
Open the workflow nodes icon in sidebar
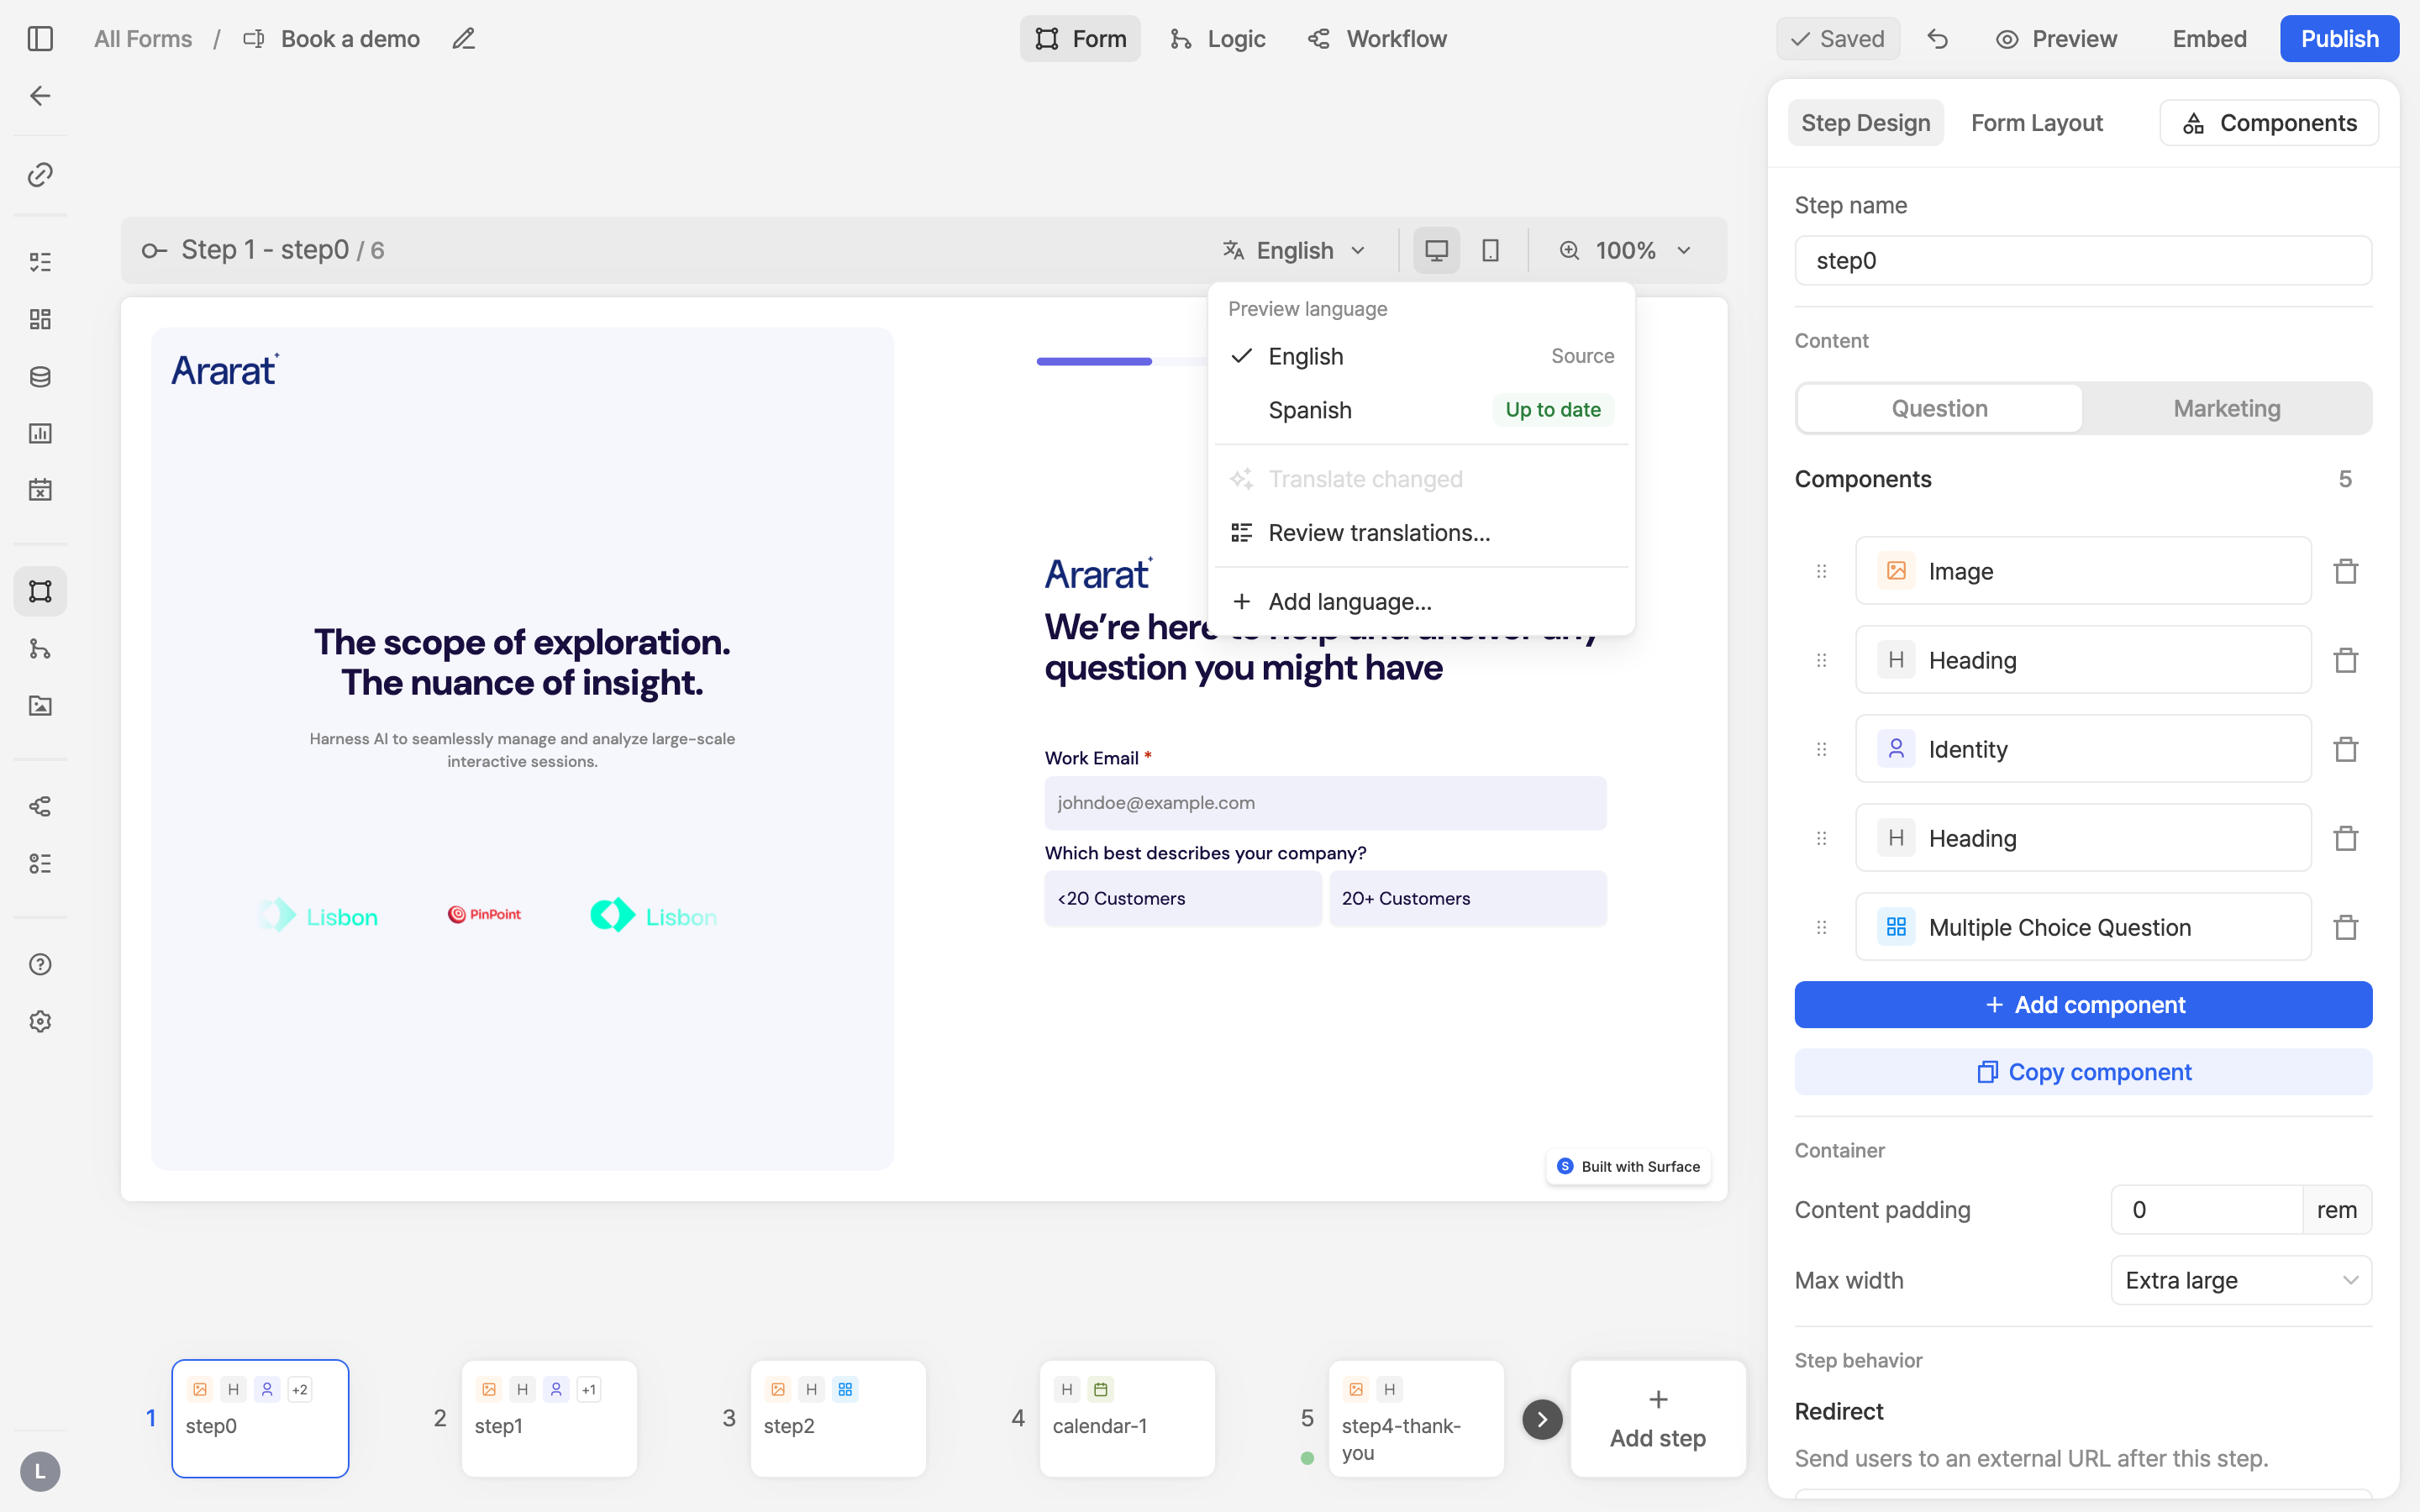[x=40, y=806]
